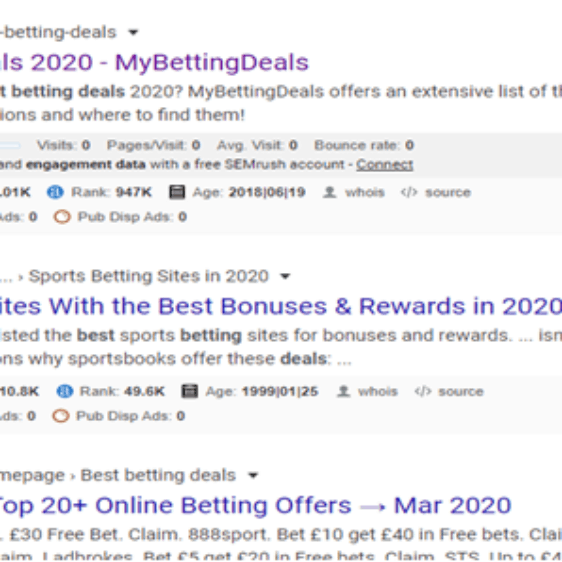Click the Sports Betting Sites in 2020 breadcrumb
The image size is (562, 562).
coord(149,276)
